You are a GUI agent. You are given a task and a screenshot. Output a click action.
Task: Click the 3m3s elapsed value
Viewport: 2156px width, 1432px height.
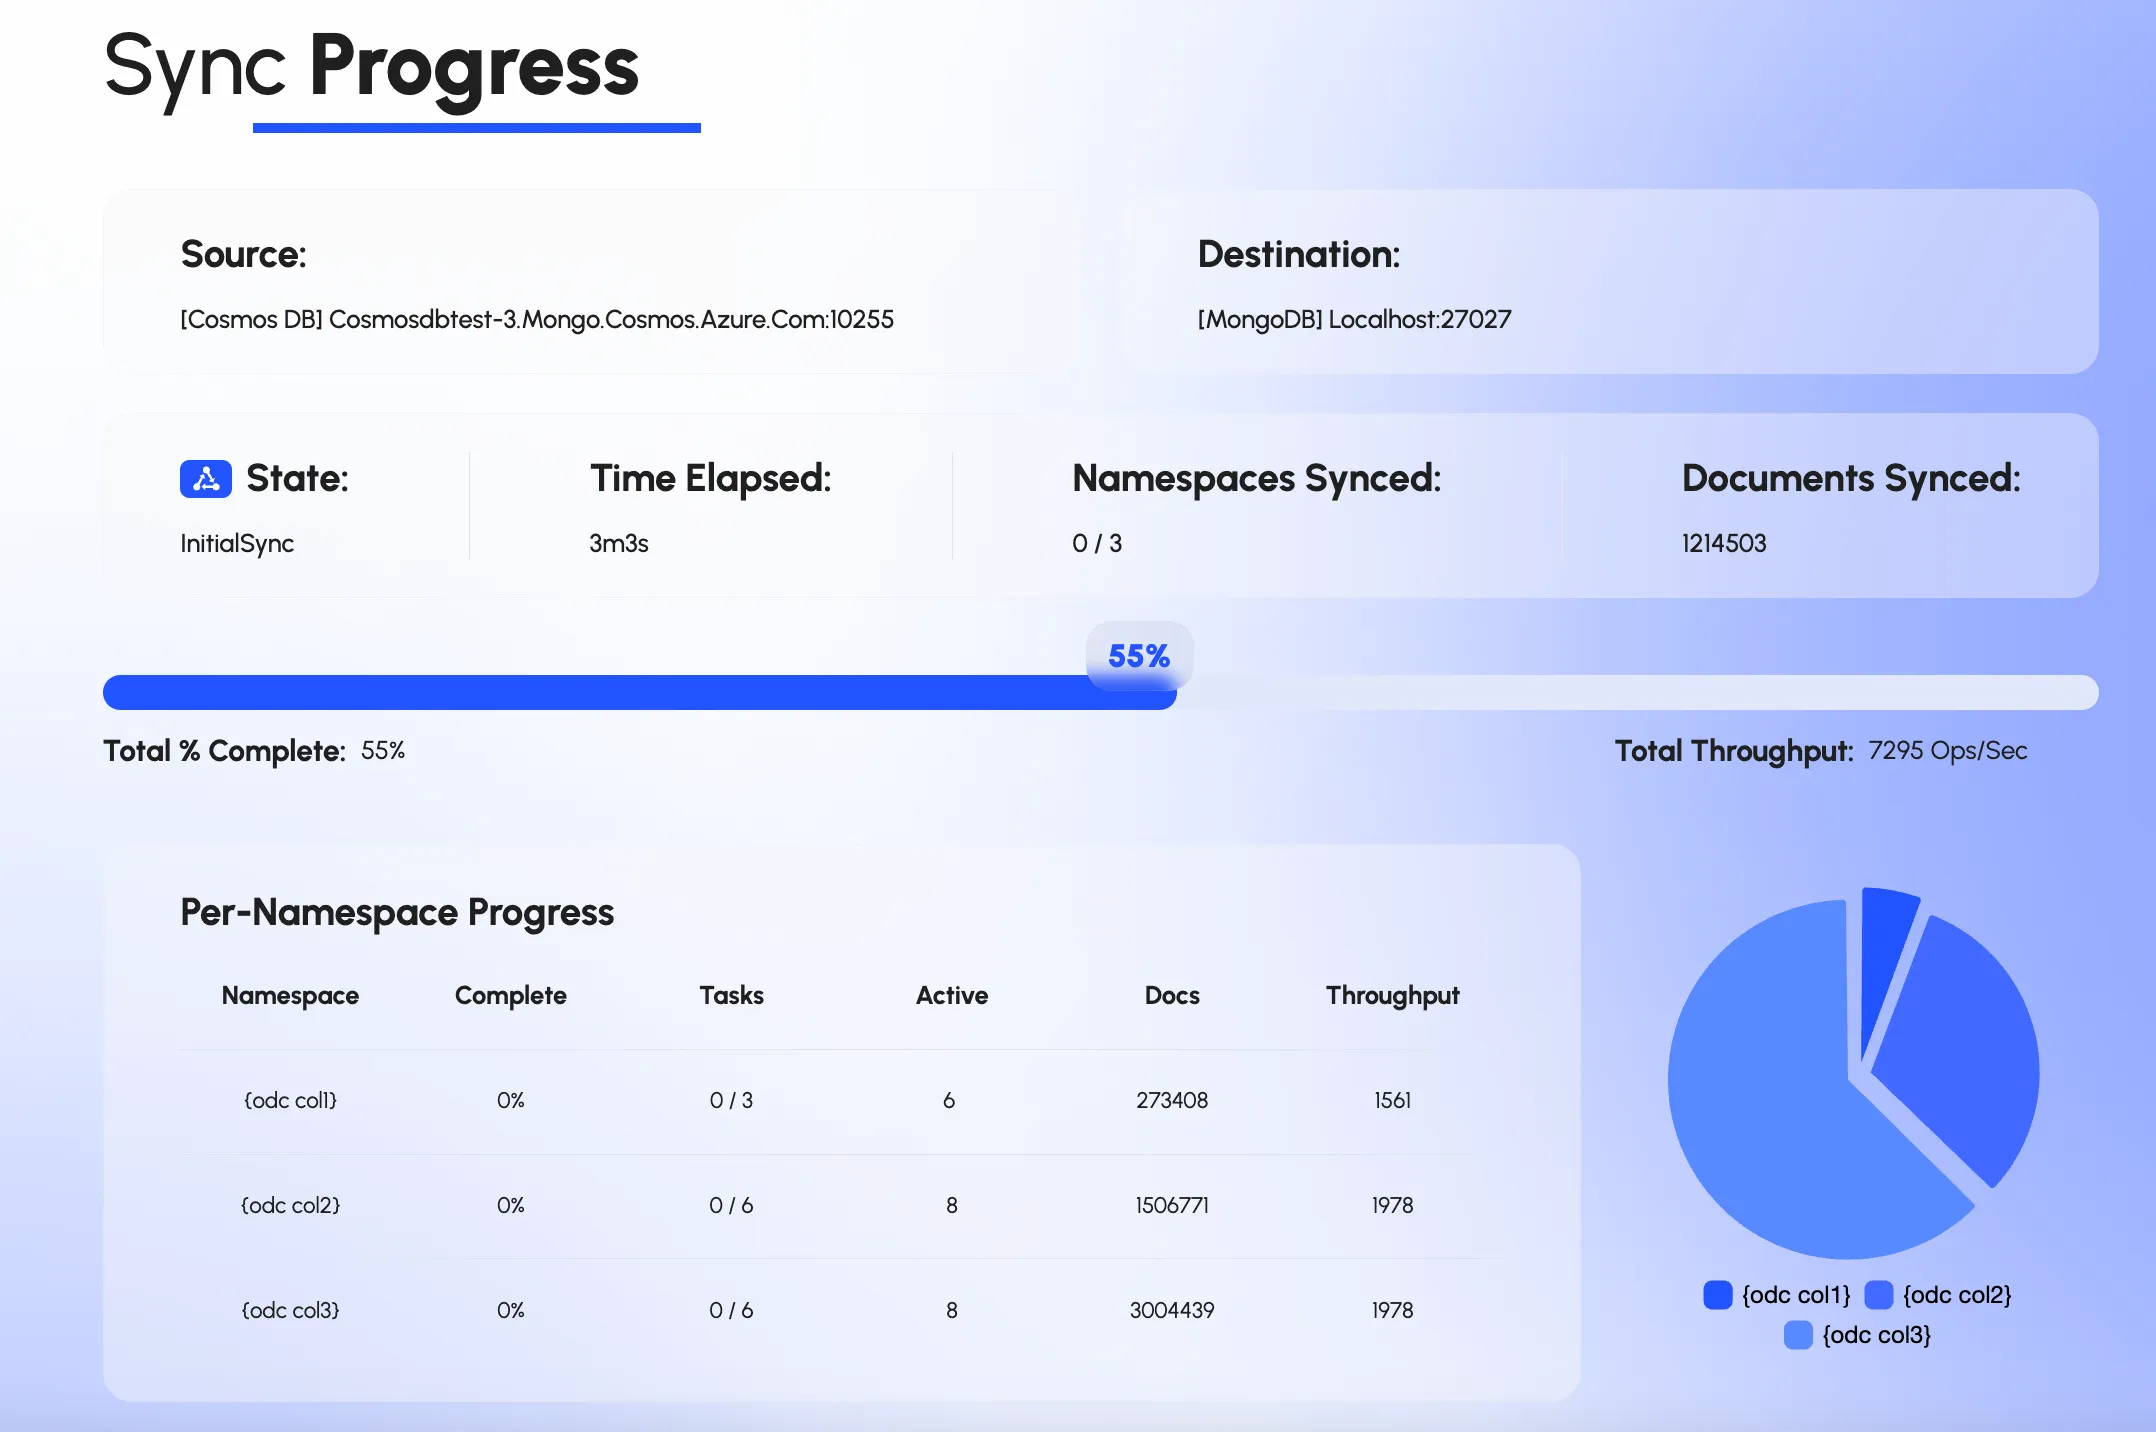(619, 544)
